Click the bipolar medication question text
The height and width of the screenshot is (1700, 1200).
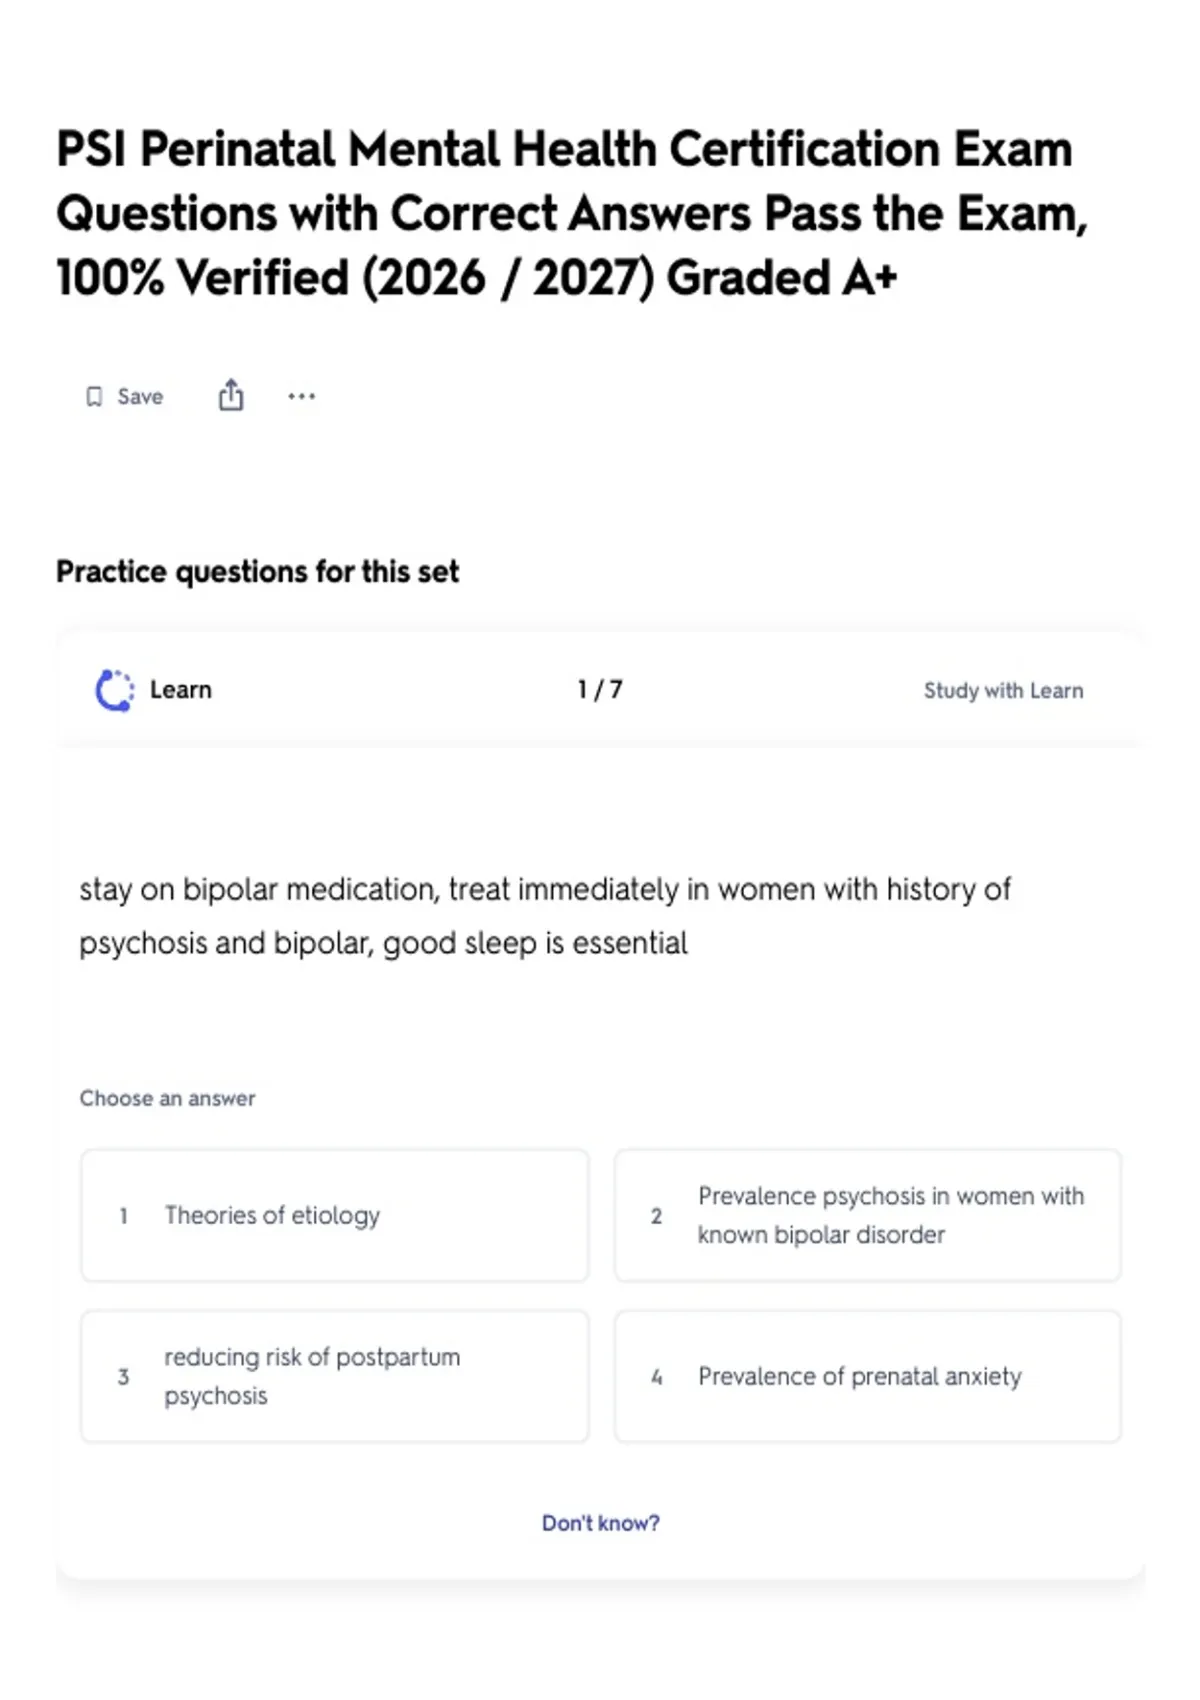point(545,916)
